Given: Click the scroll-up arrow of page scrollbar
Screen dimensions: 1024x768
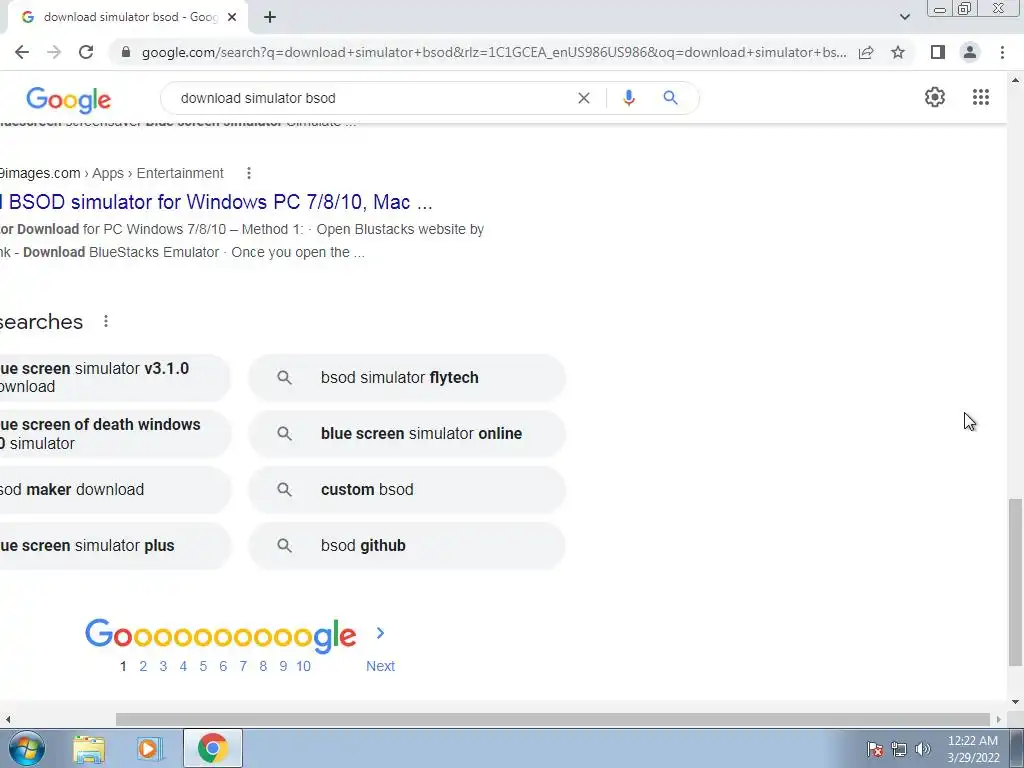Looking at the screenshot, I should pyautogui.click(x=1015, y=80).
